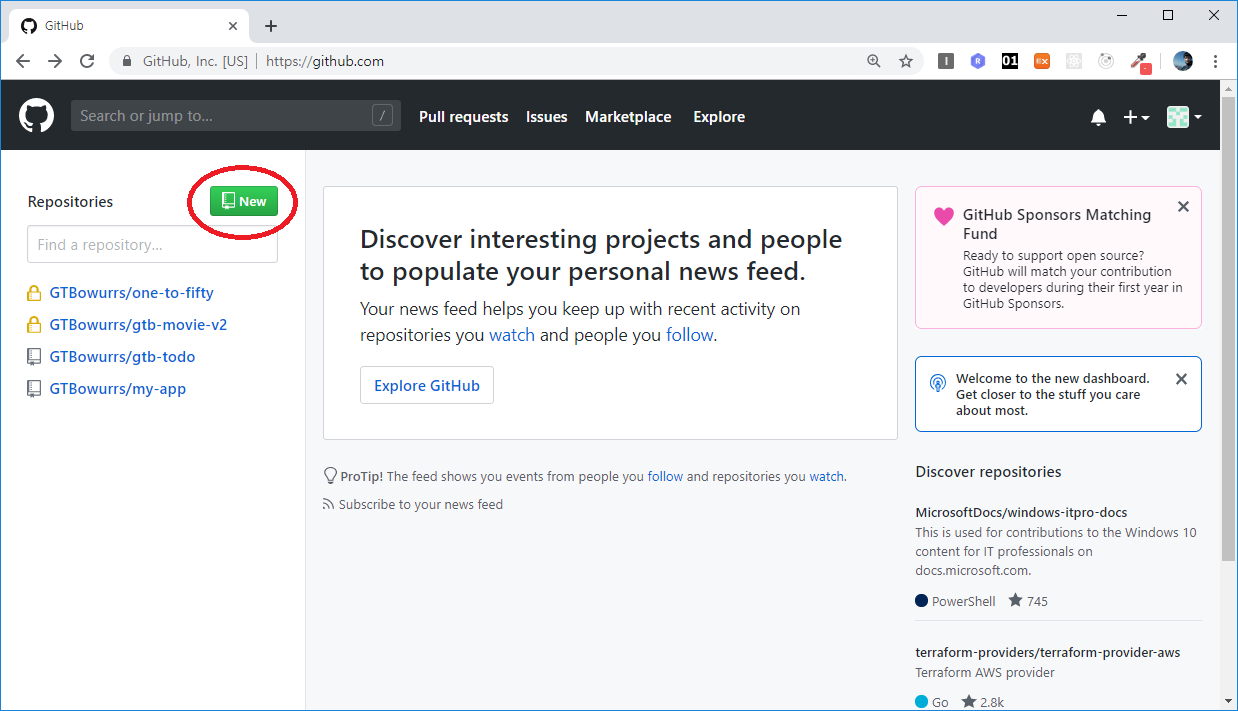Open a new browser tab
This screenshot has width=1238, height=711.
pos(271,26)
